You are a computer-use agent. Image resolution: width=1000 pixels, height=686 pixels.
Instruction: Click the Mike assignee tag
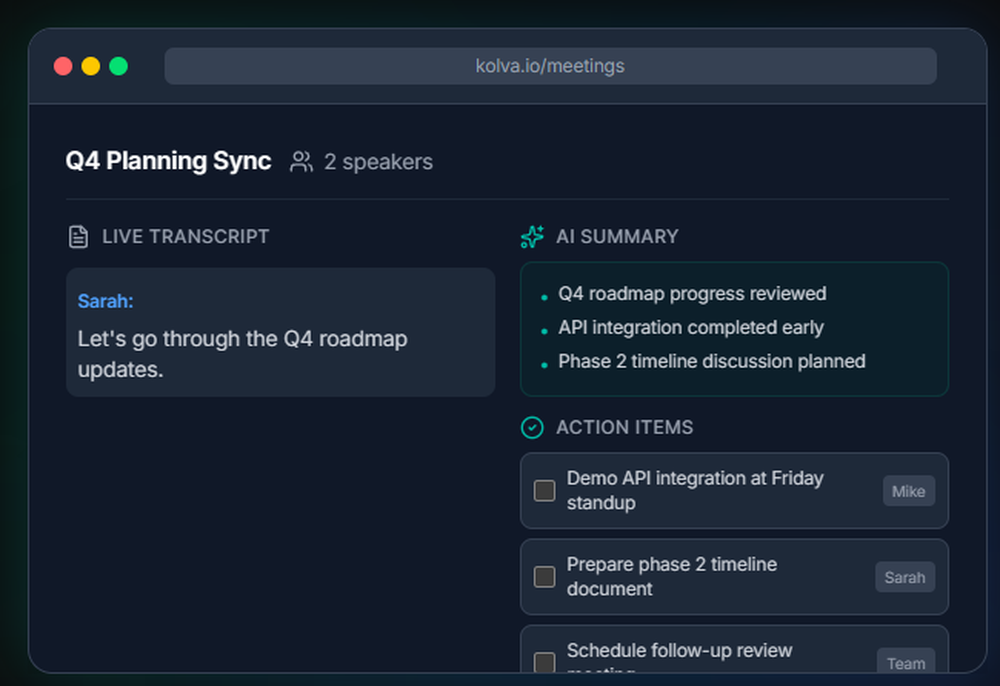tap(908, 491)
